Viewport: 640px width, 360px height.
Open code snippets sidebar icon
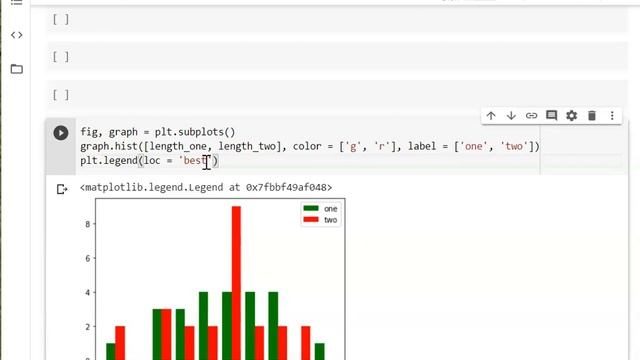[x=17, y=35]
